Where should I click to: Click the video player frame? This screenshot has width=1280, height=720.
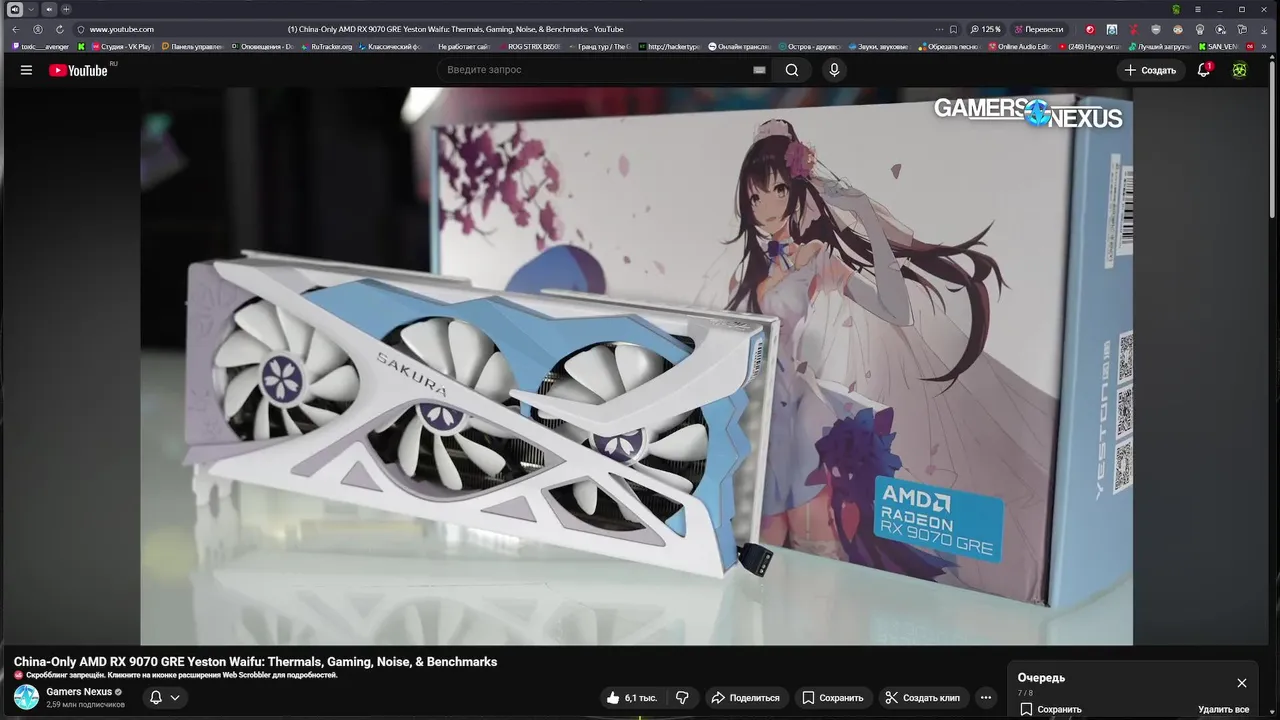click(x=636, y=366)
